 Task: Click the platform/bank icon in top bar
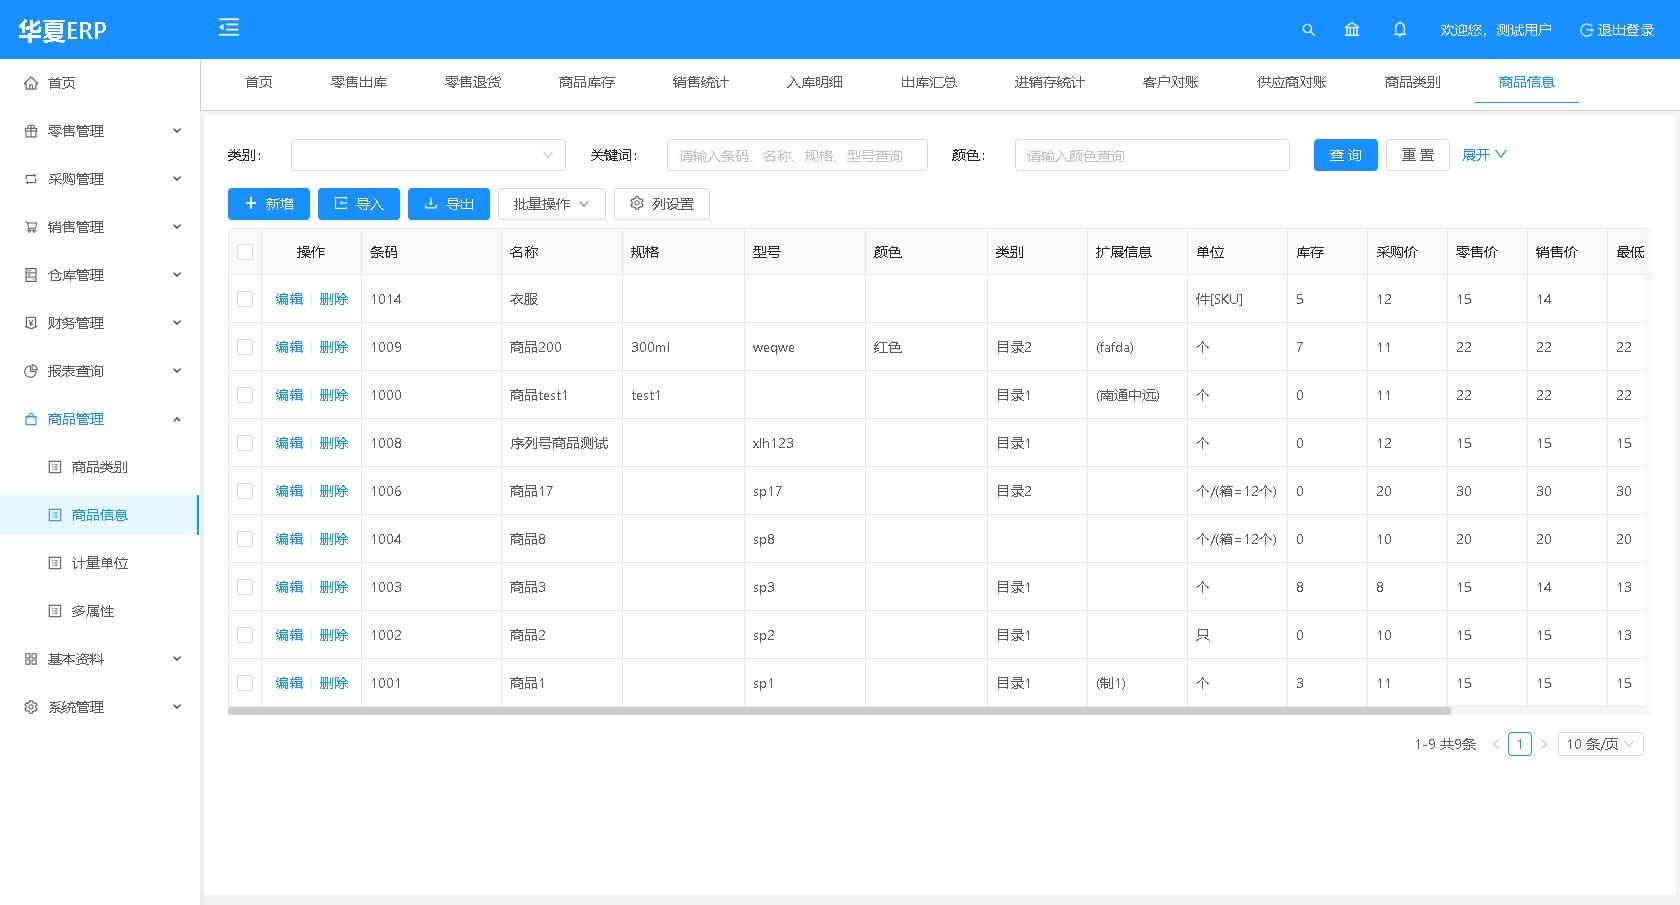coord(1352,30)
